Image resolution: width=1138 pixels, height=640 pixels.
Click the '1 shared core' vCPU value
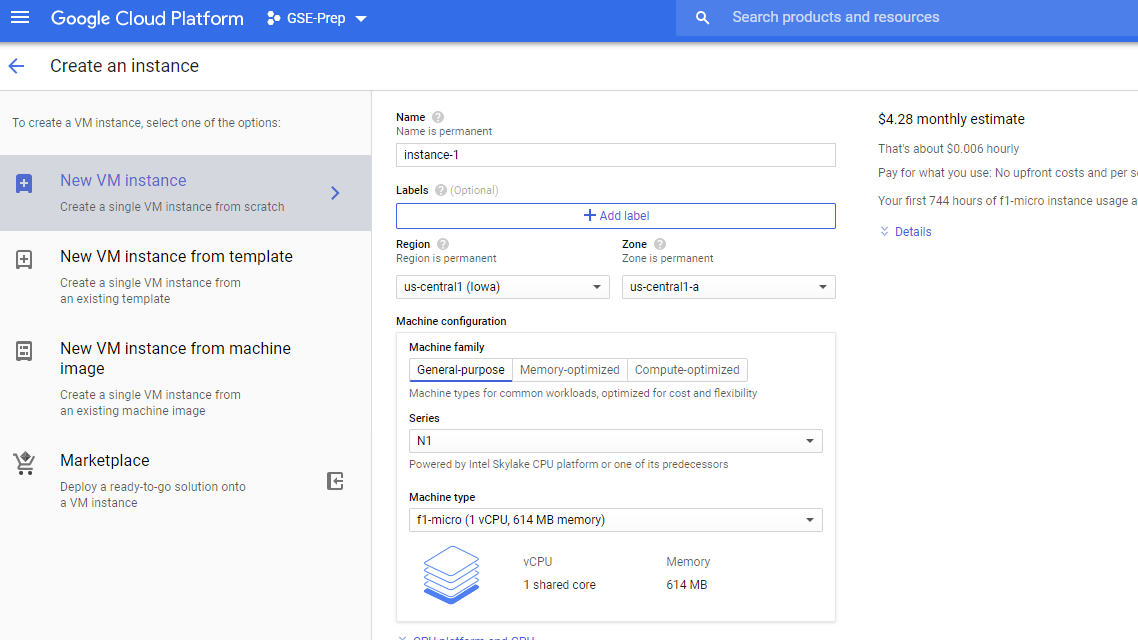[x=559, y=585]
